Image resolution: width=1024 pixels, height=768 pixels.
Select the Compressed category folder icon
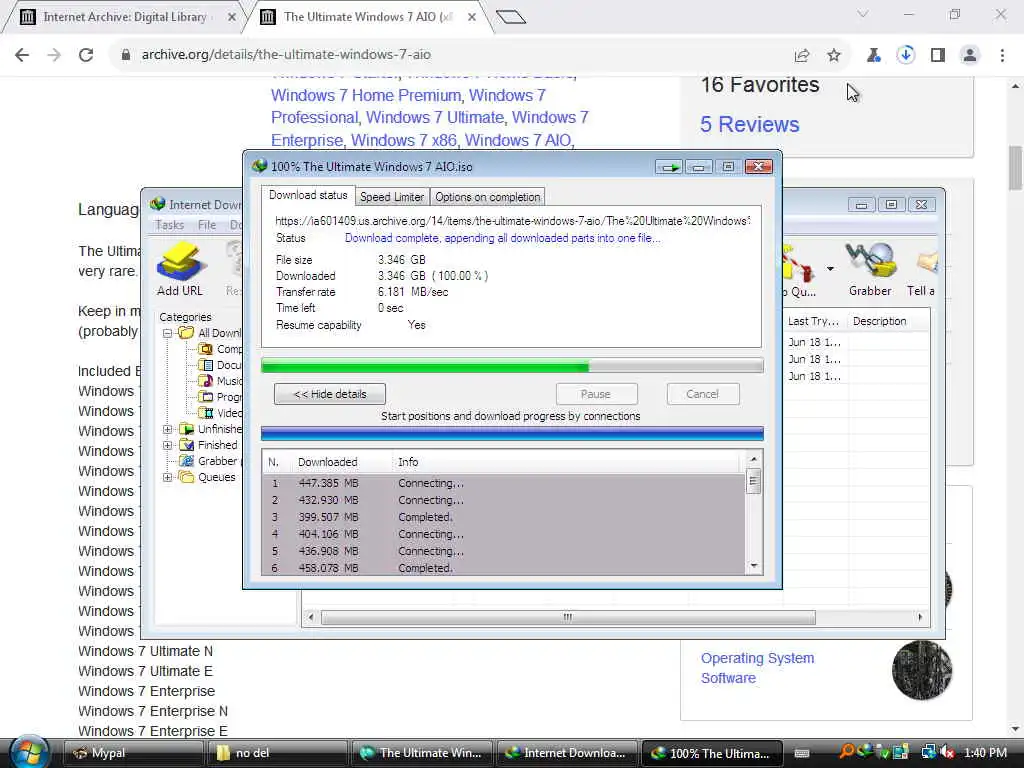(206, 349)
